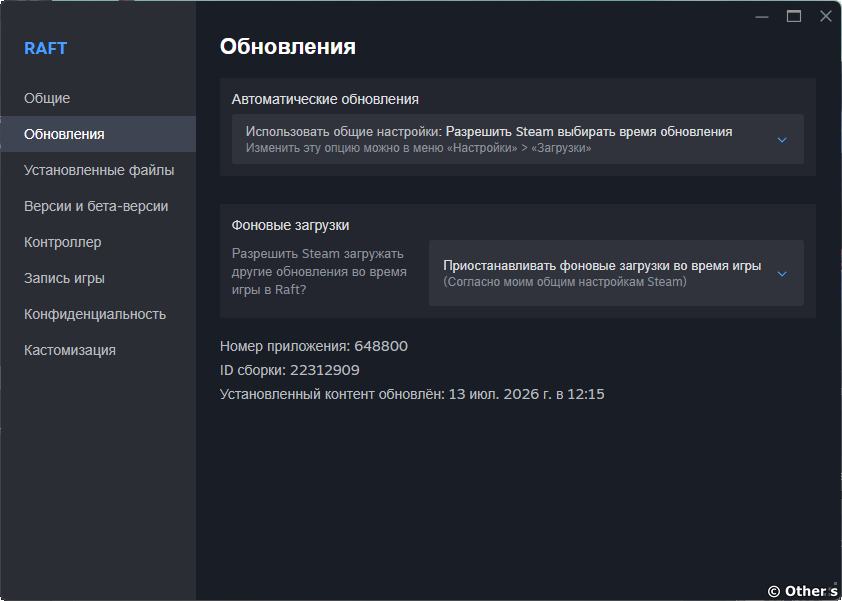Image resolution: width=842 pixels, height=601 pixels.
Task: Click the Номер приложения: 648800 text
Action: [x=314, y=346]
